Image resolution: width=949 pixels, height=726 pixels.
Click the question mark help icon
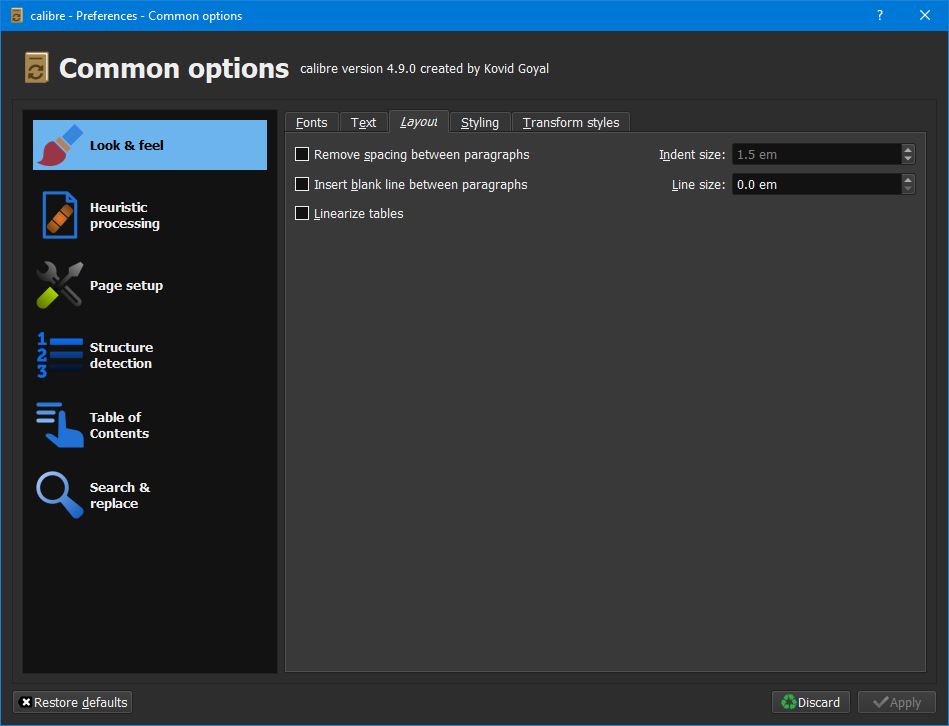coord(880,15)
